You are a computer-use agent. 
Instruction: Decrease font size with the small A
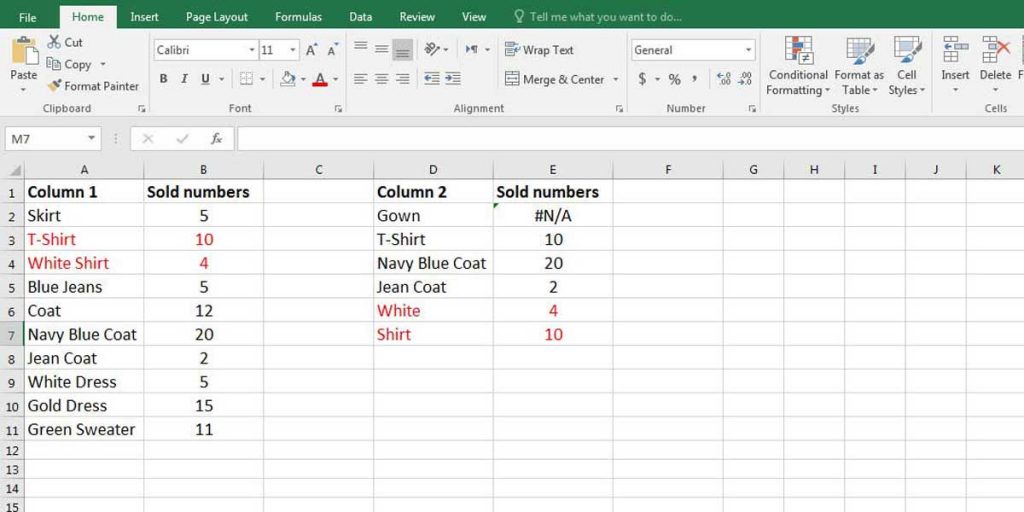click(x=332, y=50)
